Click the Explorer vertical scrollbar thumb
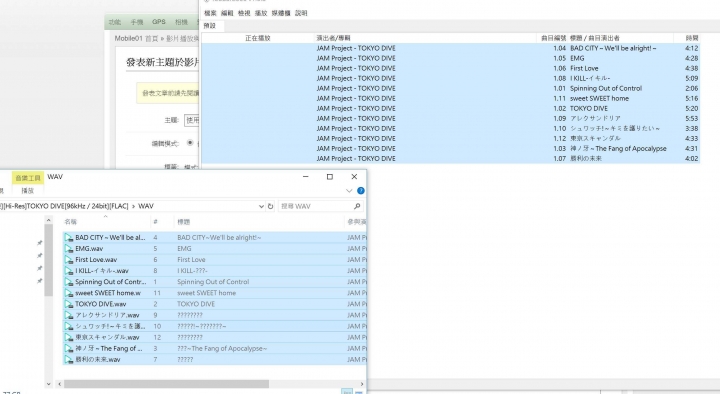 click(x=49, y=260)
